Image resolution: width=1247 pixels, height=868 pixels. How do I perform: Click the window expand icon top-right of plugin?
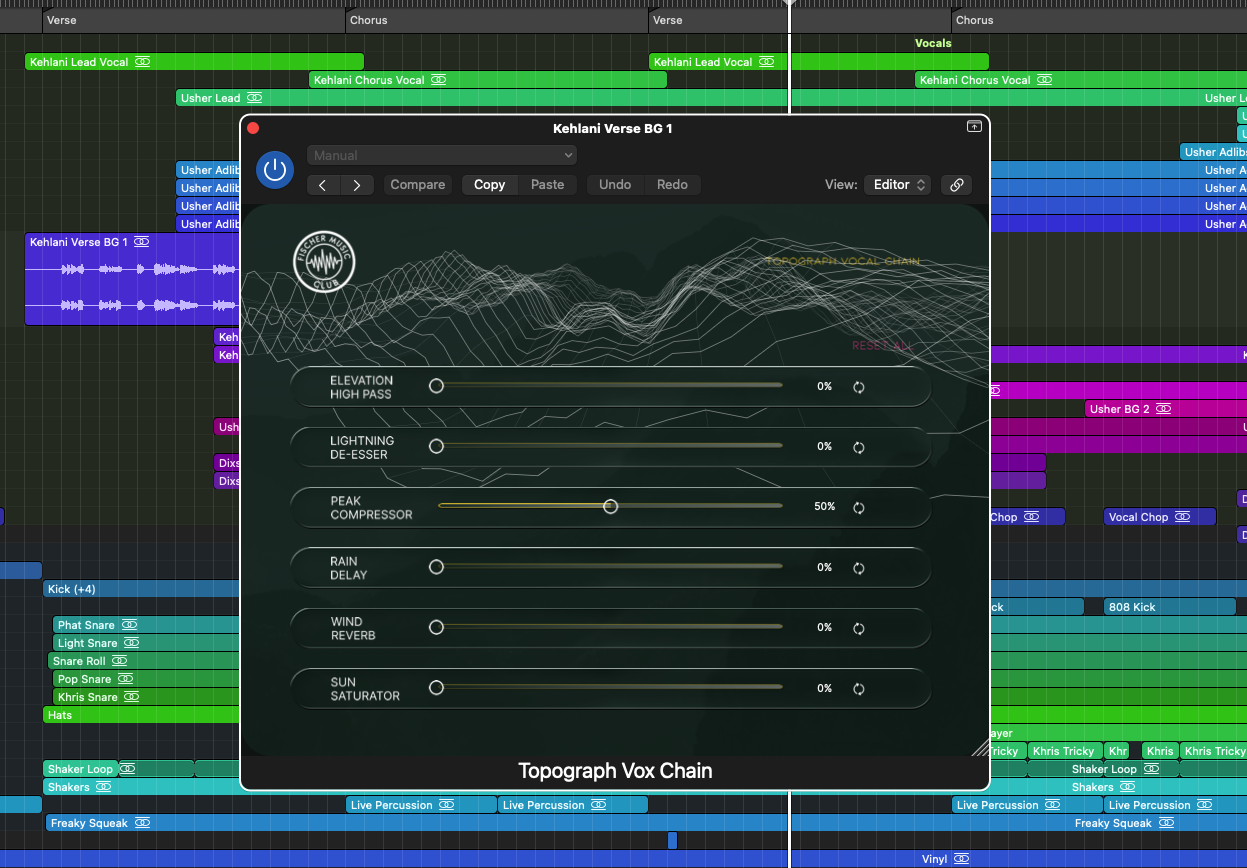tap(974, 127)
